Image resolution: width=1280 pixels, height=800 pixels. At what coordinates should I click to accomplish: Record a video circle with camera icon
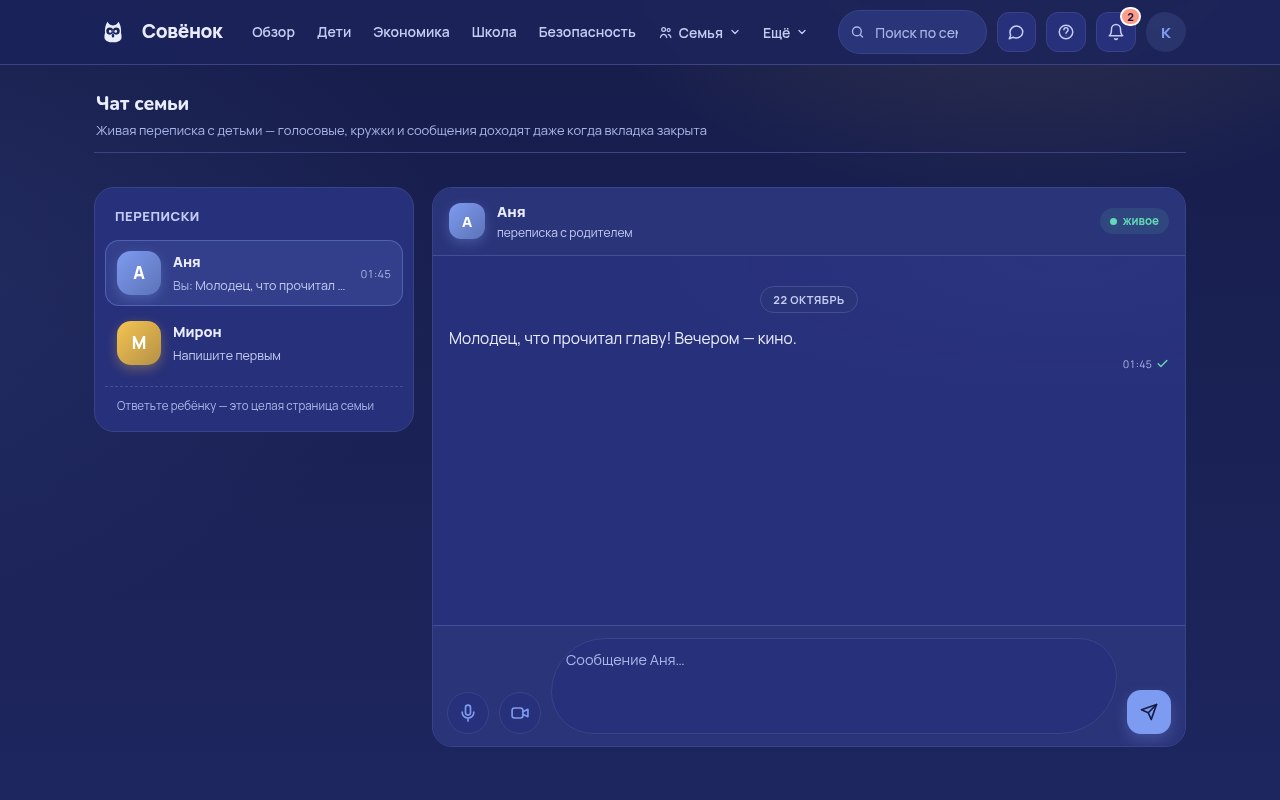point(520,713)
